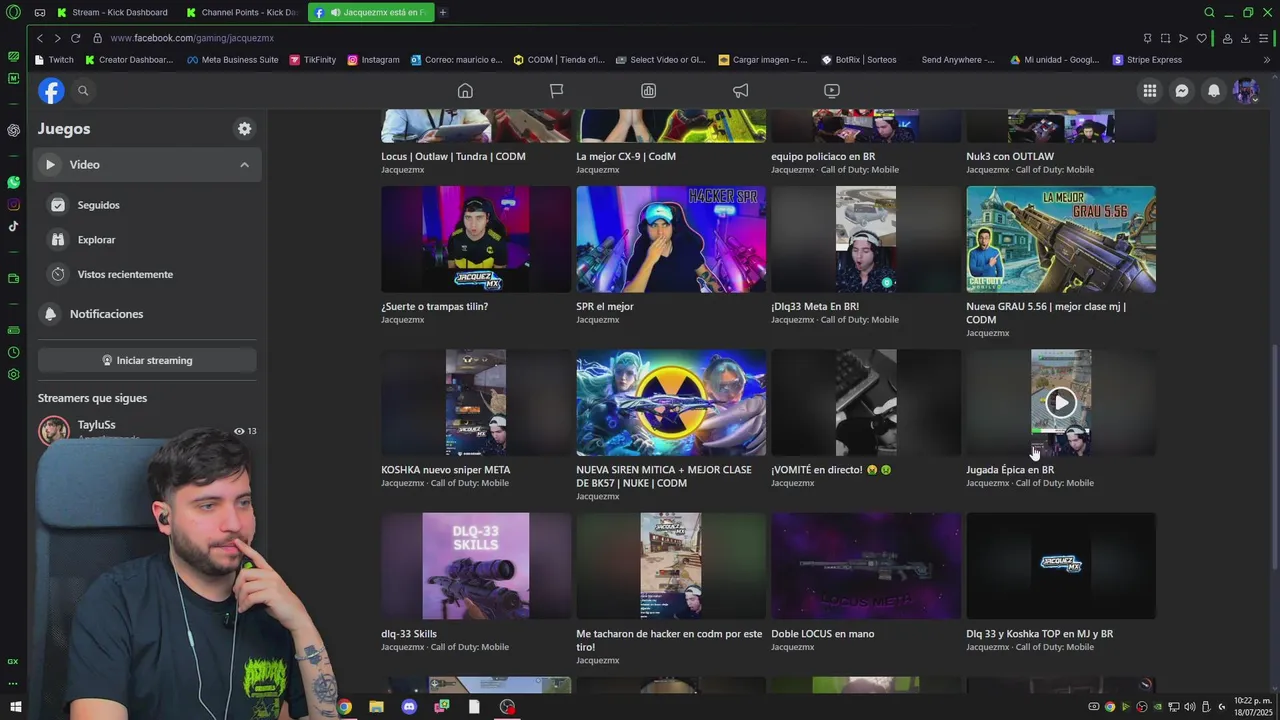
Task: Open the megaphone ads icon
Action: point(740,91)
